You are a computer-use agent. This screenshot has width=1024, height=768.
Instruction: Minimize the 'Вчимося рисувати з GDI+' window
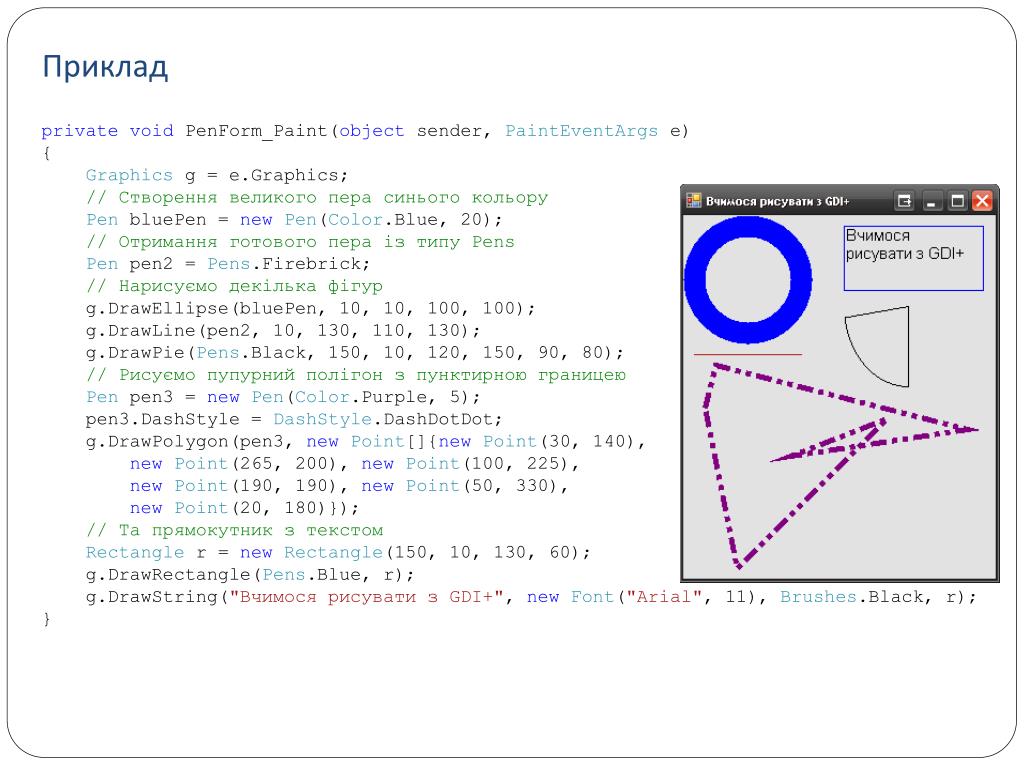point(931,201)
